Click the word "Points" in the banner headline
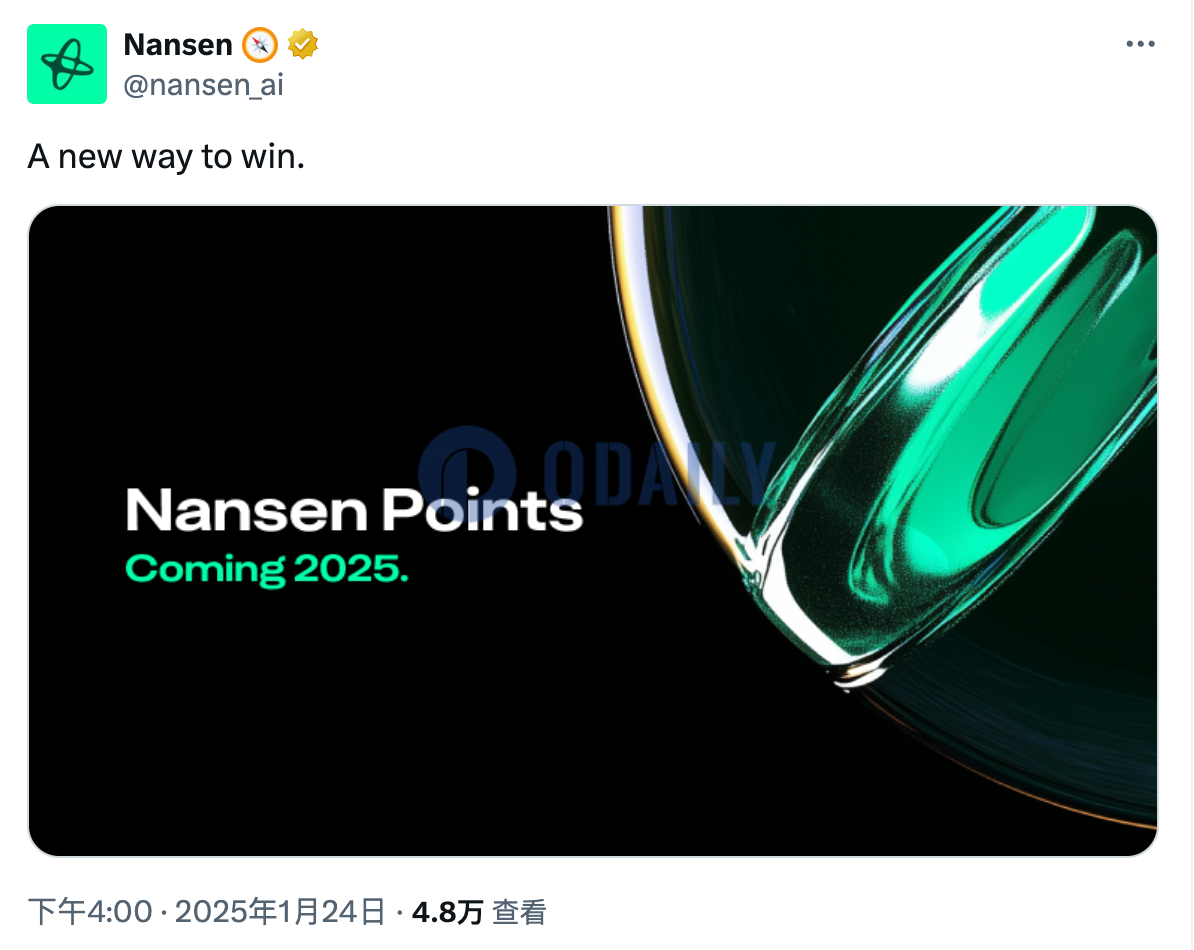 click(483, 509)
